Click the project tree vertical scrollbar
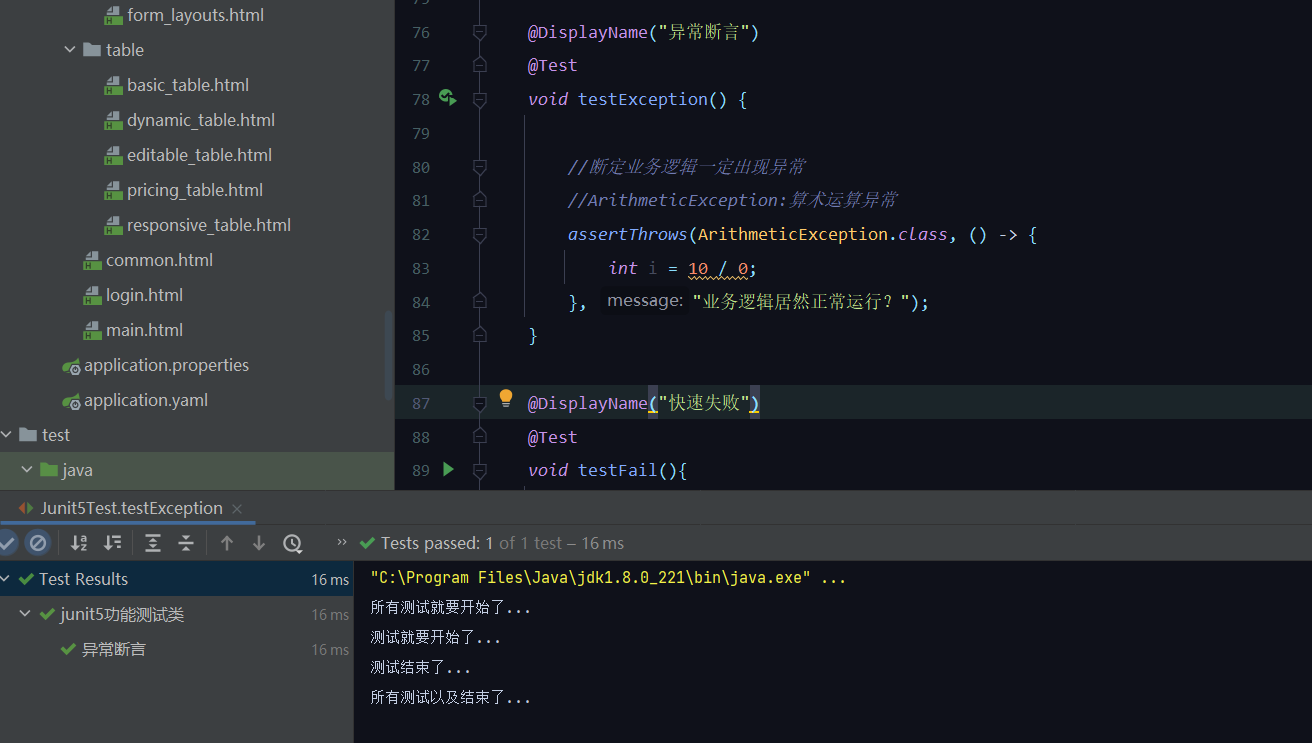Viewport: 1312px width, 743px height. pos(389,355)
